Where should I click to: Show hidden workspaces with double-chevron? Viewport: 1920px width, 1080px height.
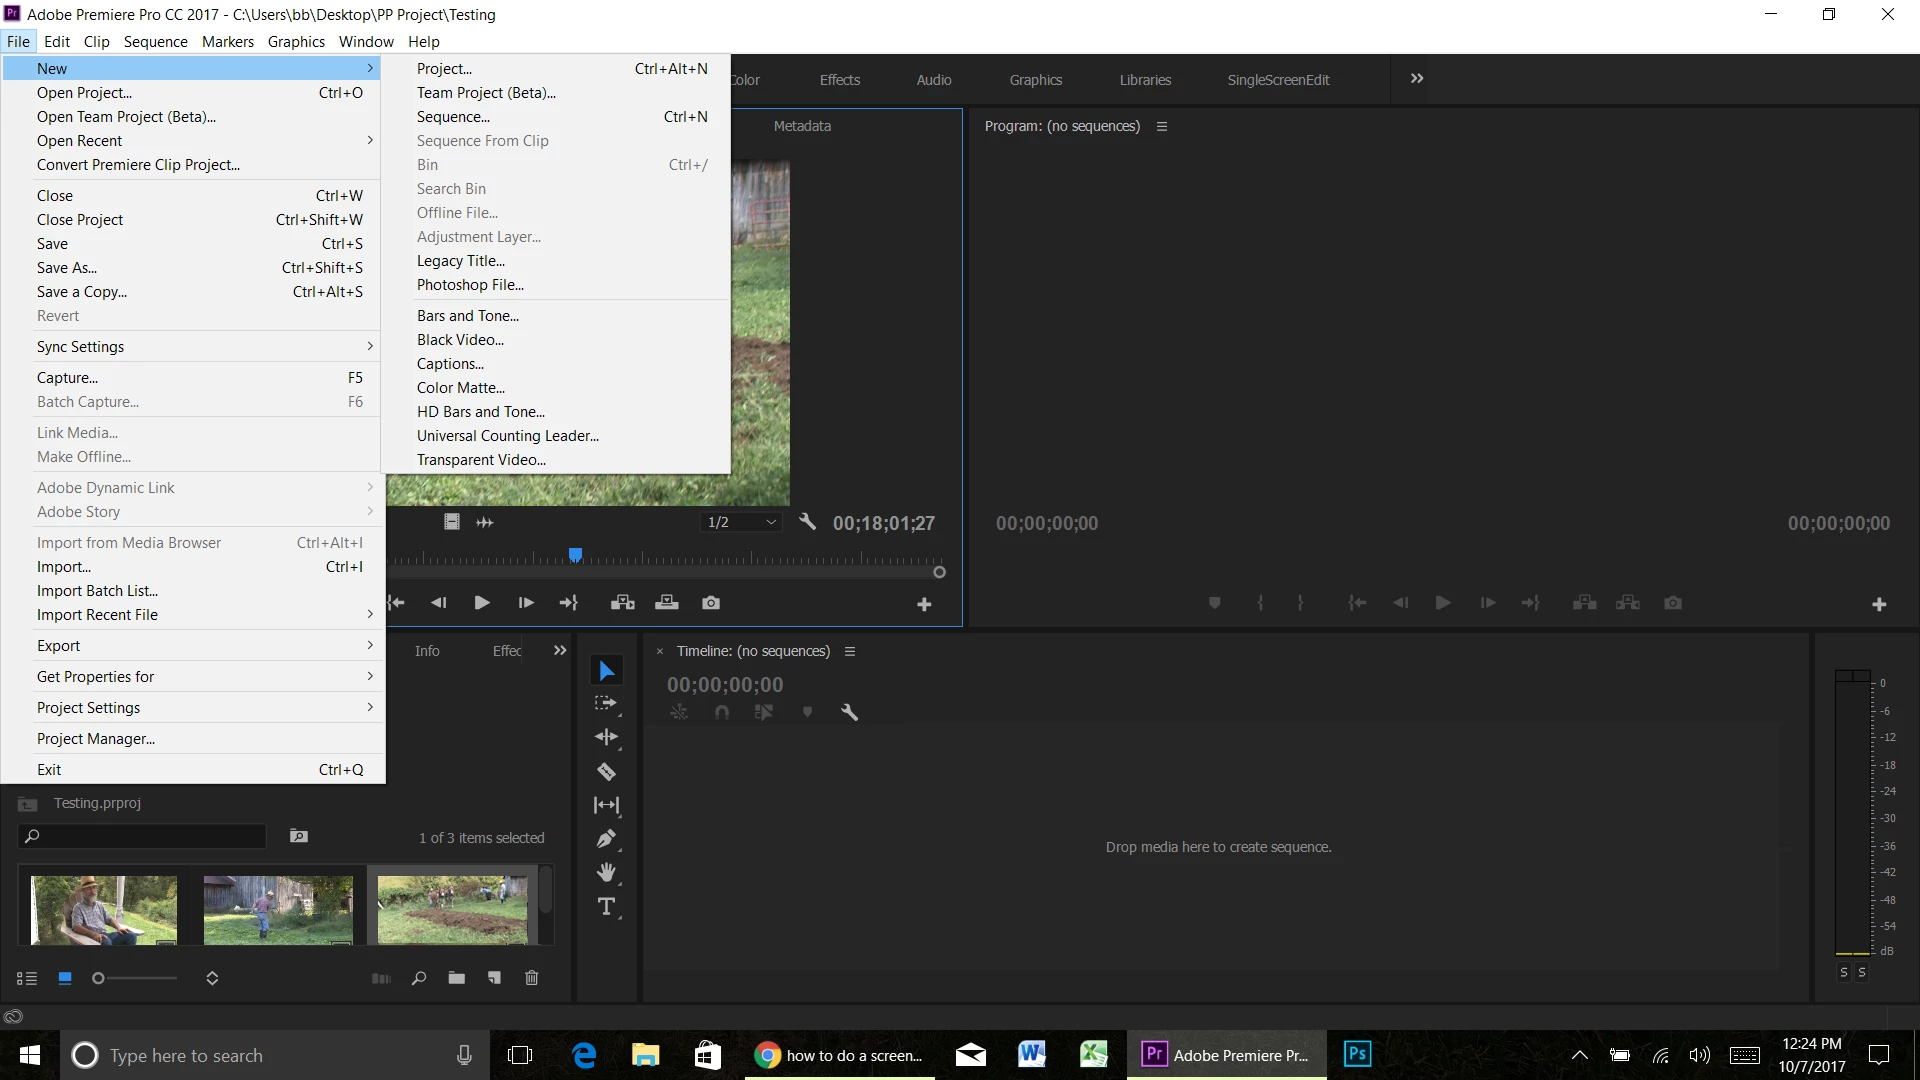[1417, 79]
